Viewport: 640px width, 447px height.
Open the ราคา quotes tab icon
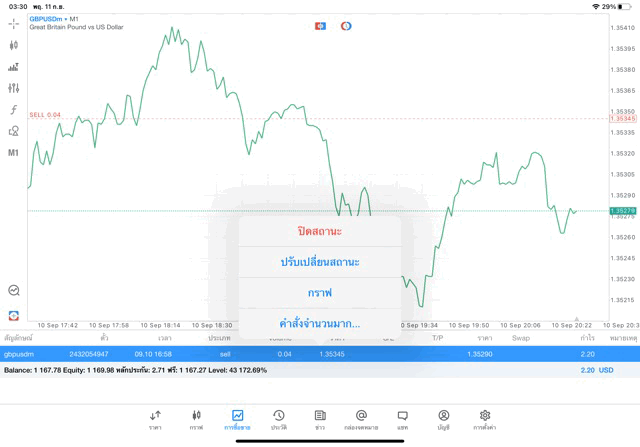point(155,418)
